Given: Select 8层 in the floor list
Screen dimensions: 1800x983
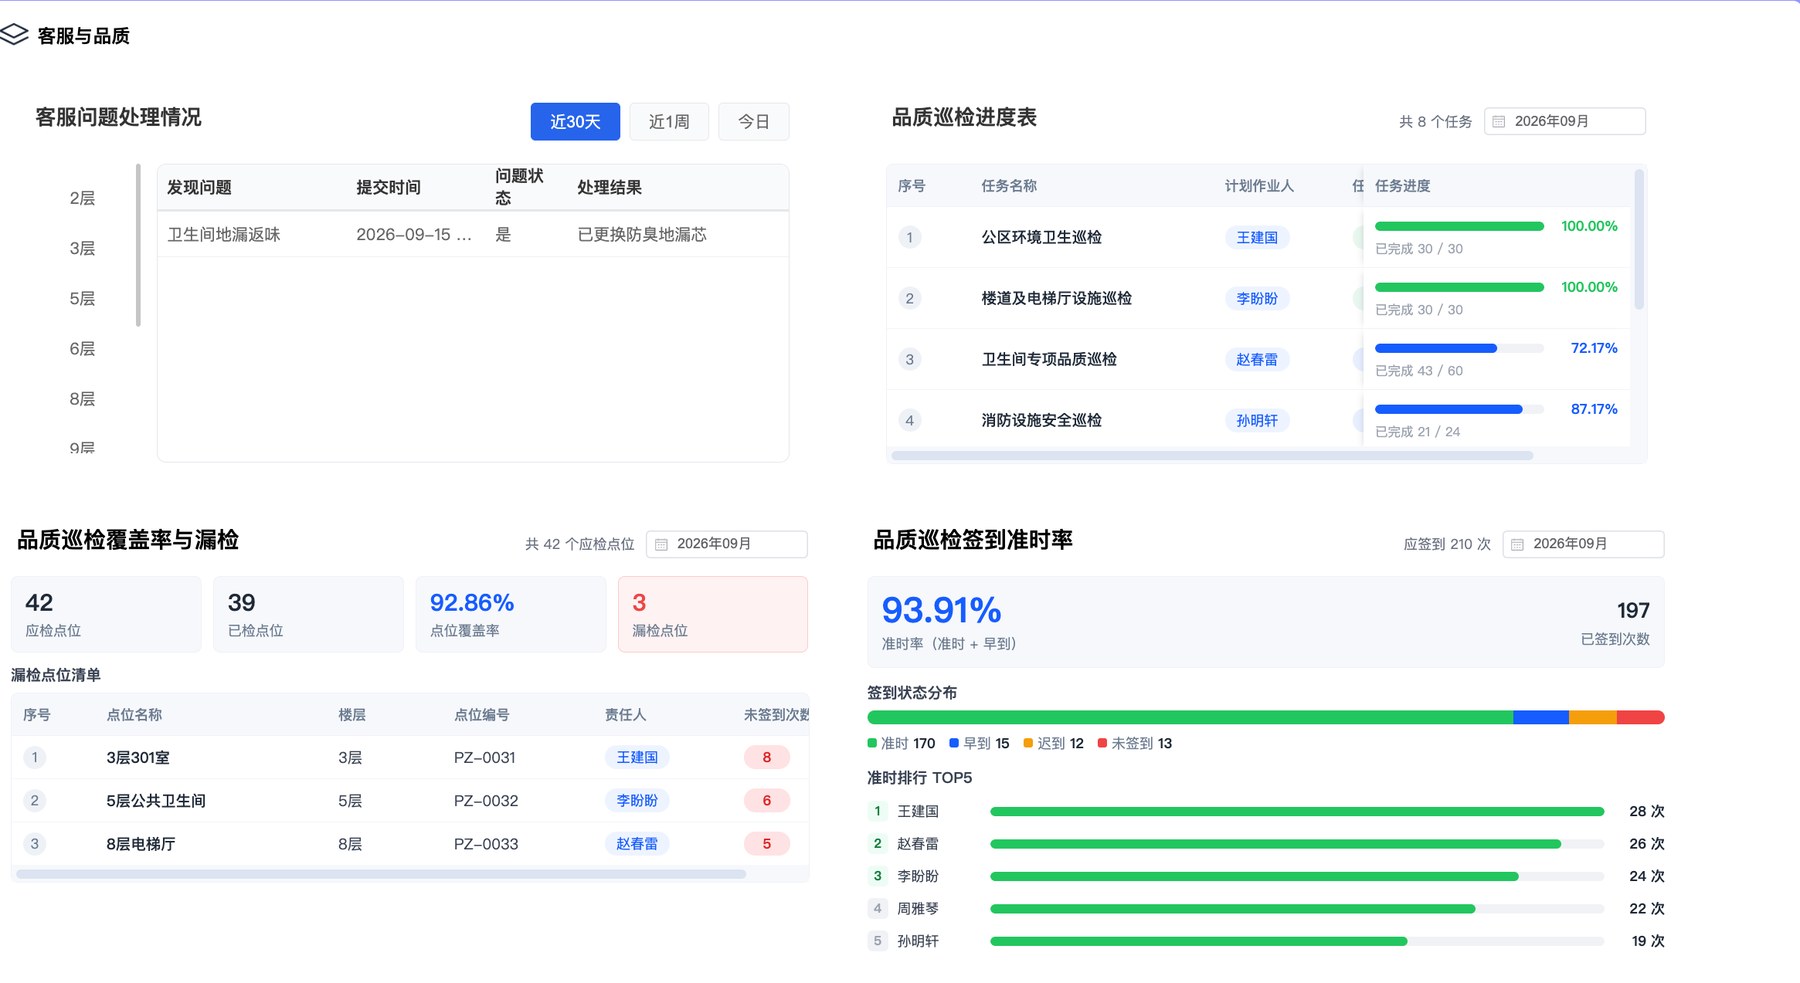Looking at the screenshot, I should click(x=82, y=398).
